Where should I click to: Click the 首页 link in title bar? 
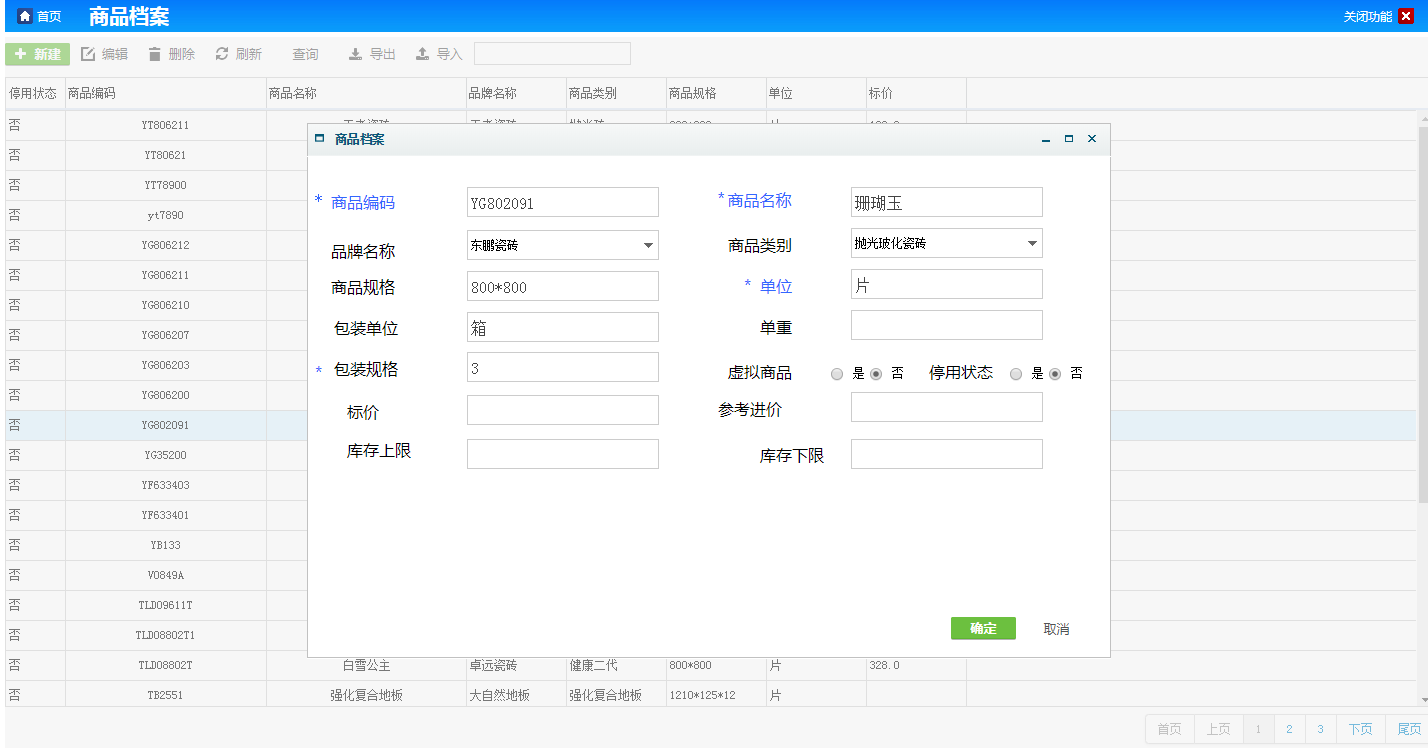pyautogui.click(x=49, y=16)
